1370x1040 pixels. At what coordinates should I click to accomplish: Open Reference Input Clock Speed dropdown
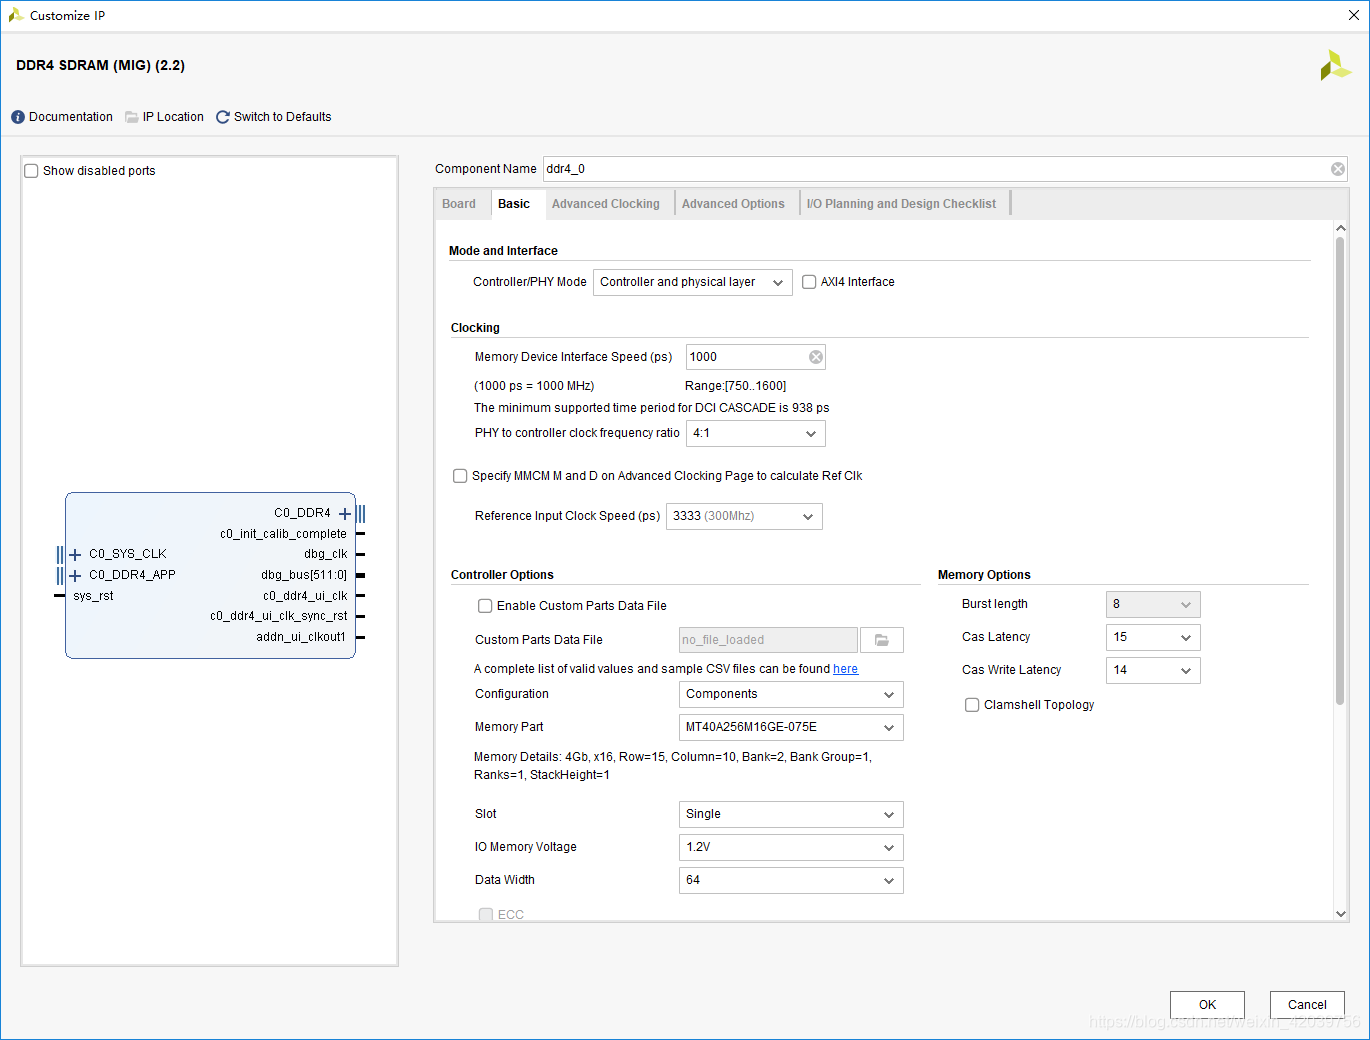[744, 516]
